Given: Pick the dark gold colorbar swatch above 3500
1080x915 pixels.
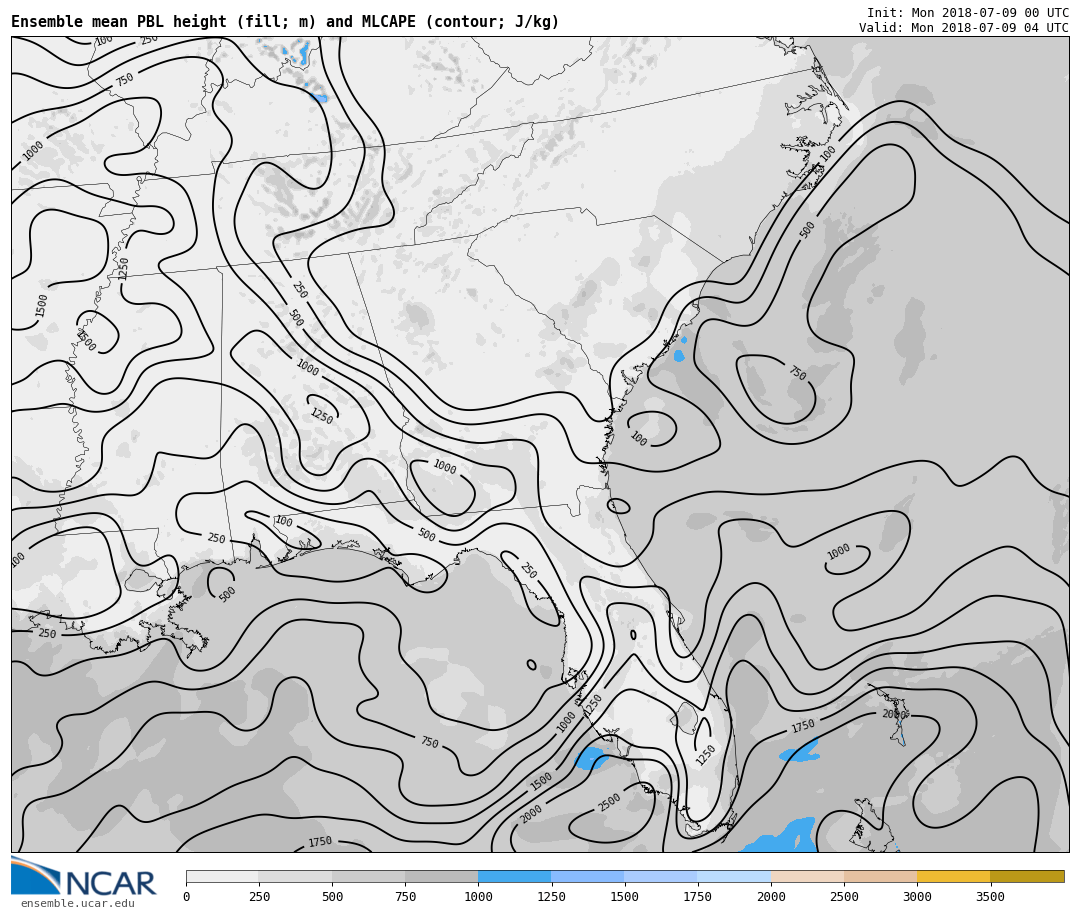Looking at the screenshot, I should click(1027, 876).
